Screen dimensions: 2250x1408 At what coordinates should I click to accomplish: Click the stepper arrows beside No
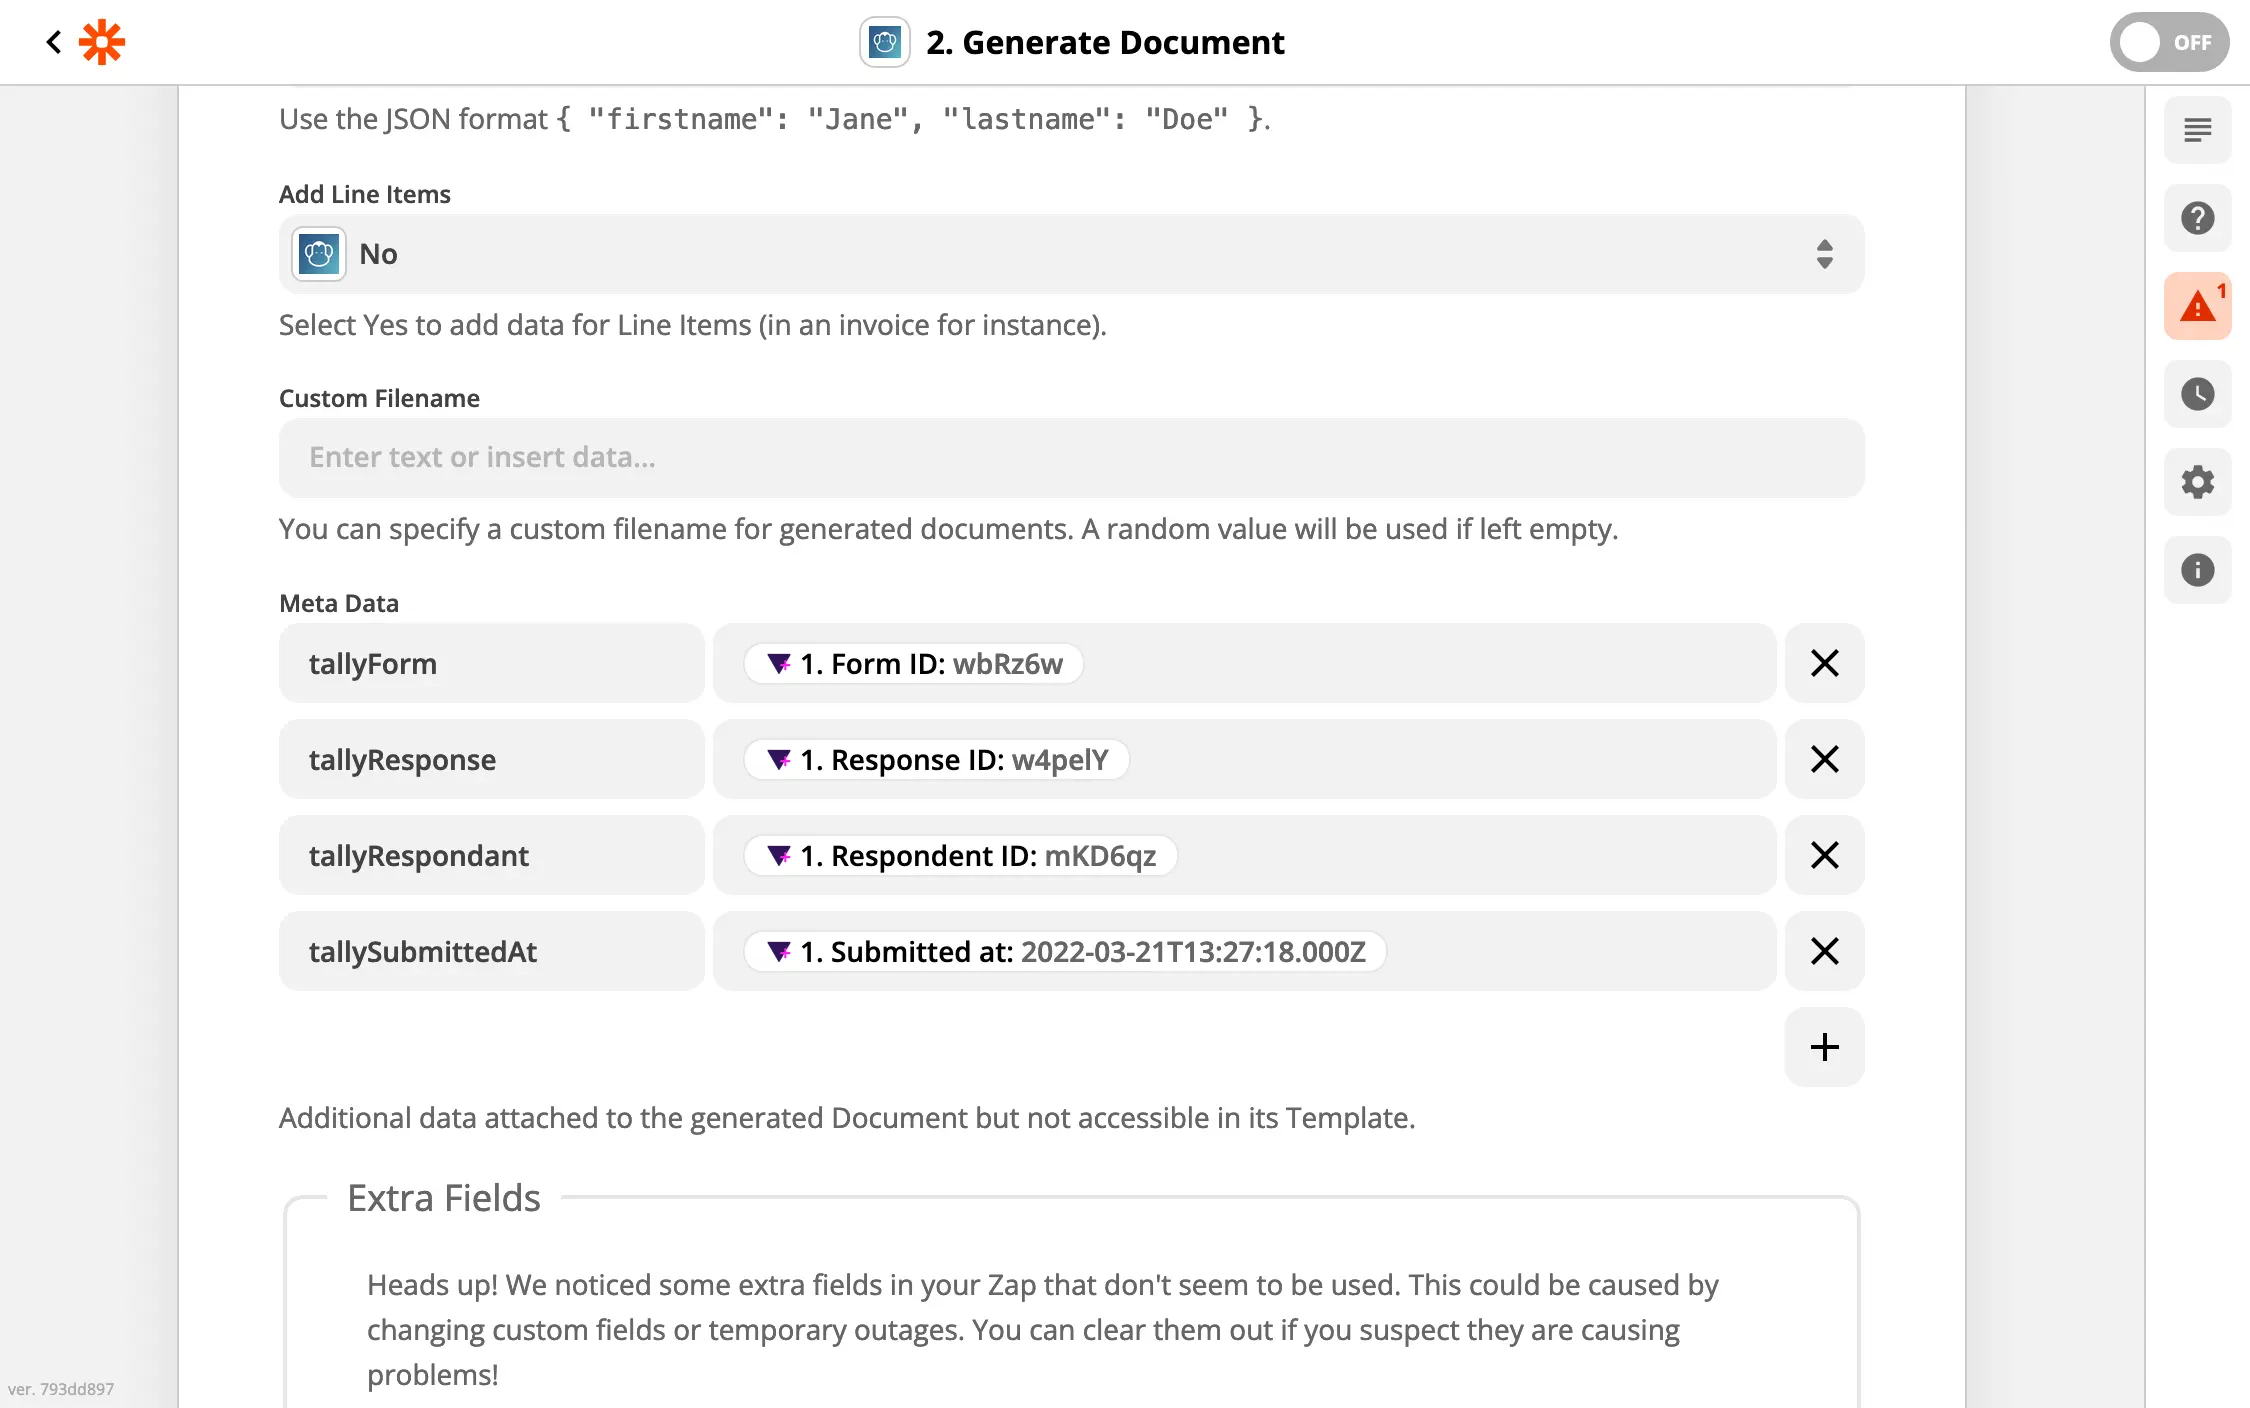pos(1824,254)
